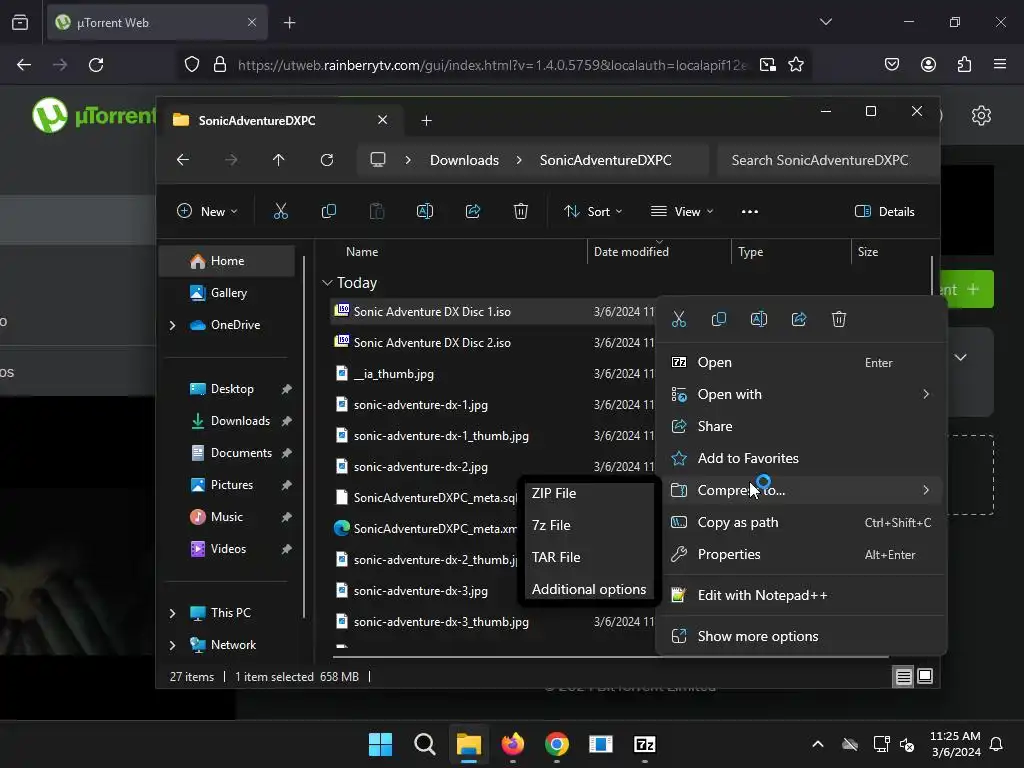
Task: Click the Rename icon in context menu
Action: 759,319
